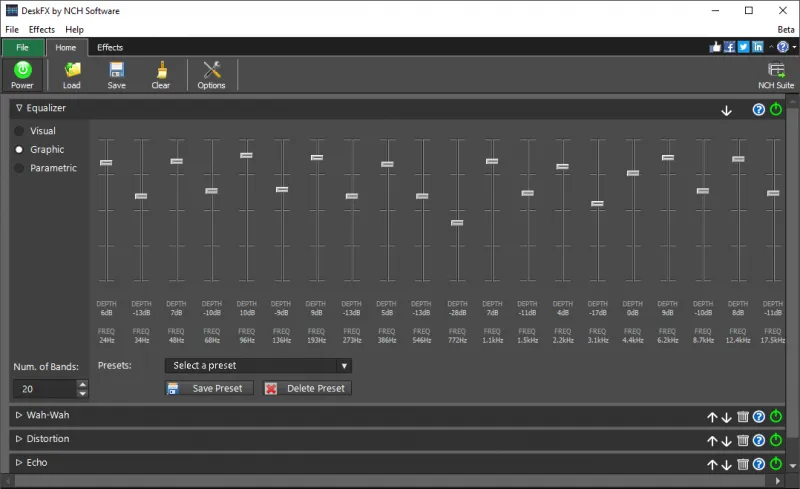
Task: Click the Clear brush icon
Action: (161, 70)
